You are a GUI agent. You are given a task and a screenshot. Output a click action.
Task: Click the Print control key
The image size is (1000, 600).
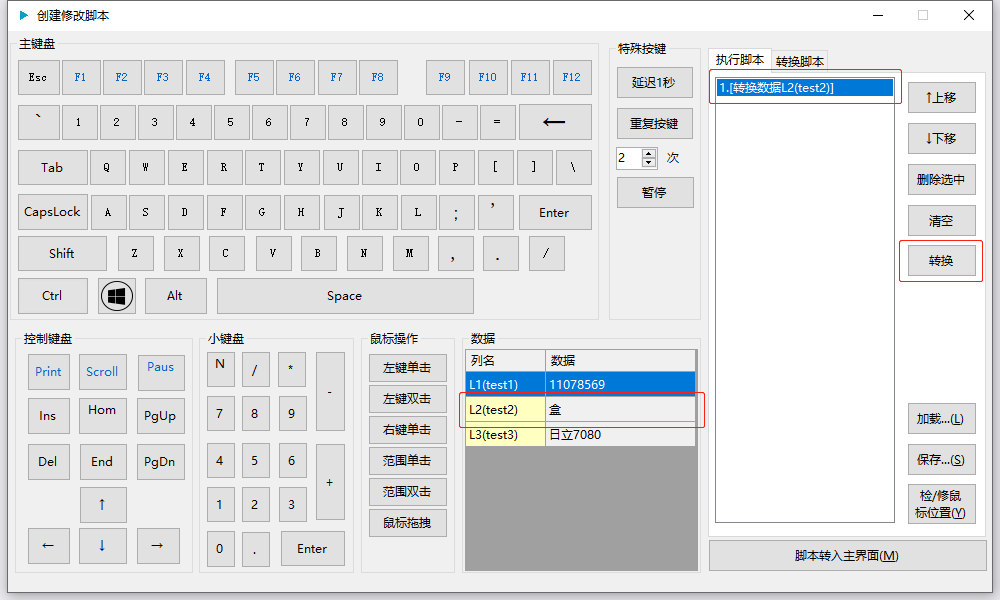point(48,372)
